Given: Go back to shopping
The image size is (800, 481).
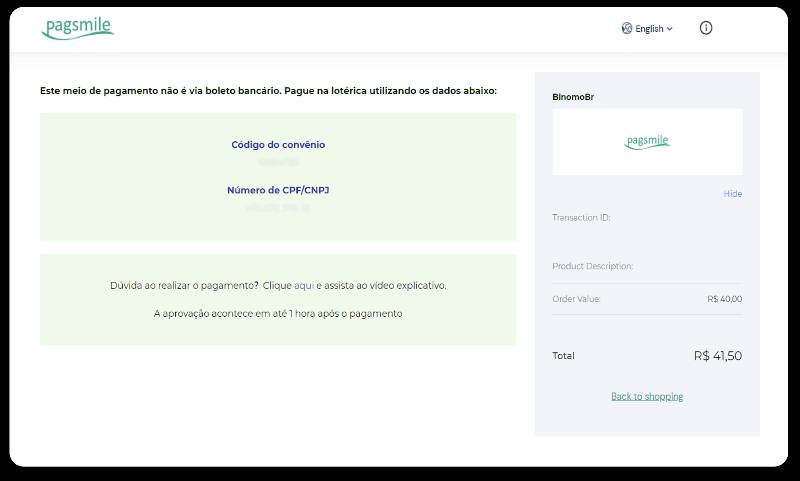Looking at the screenshot, I should pos(647,397).
